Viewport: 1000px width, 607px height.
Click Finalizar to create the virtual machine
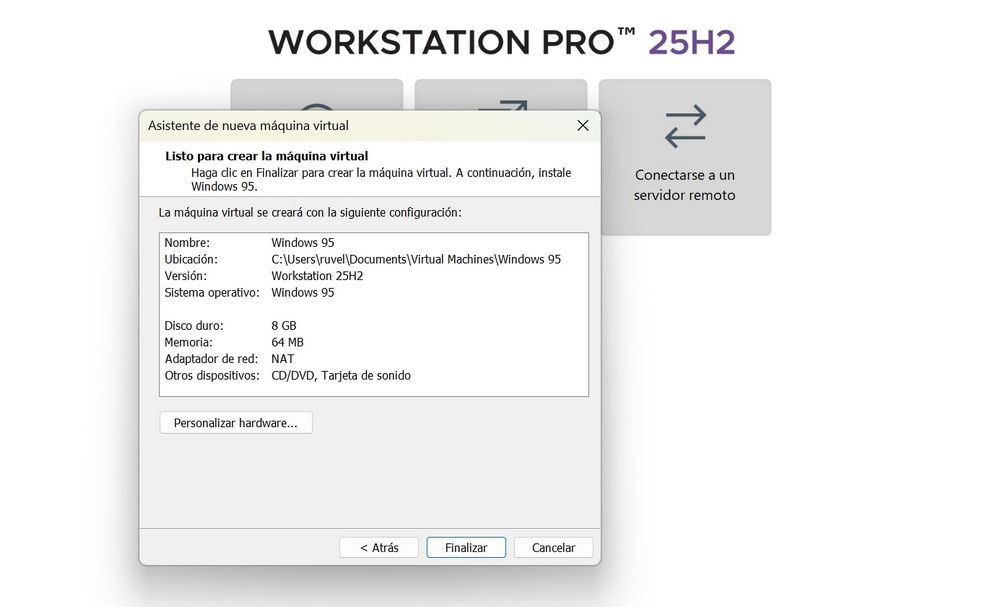[466, 547]
